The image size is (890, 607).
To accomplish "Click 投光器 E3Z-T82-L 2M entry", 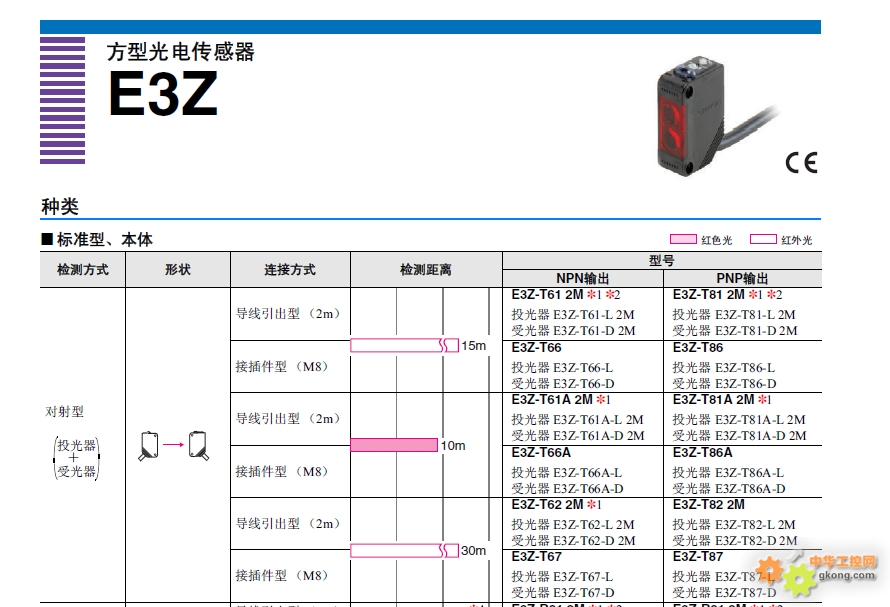I will (x=734, y=525).
